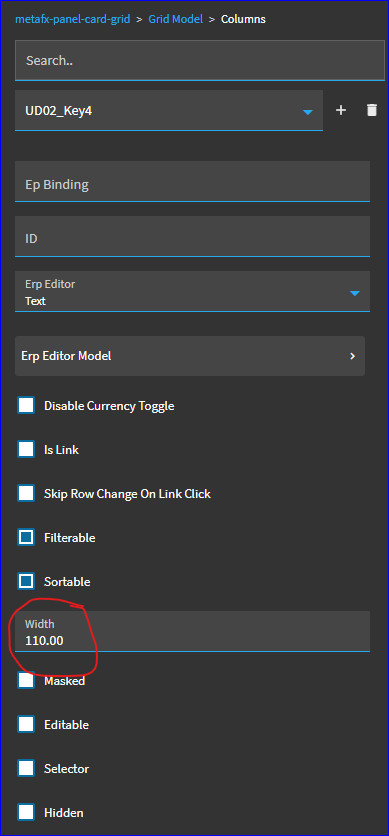Enable the Masked checkbox
The image size is (389, 836).
[x=26, y=681]
